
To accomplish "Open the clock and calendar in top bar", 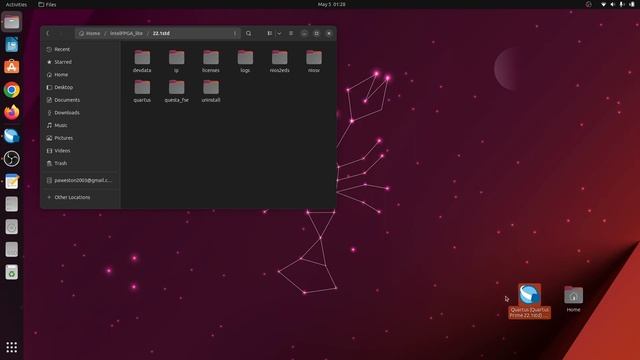I will [x=331, y=4].
